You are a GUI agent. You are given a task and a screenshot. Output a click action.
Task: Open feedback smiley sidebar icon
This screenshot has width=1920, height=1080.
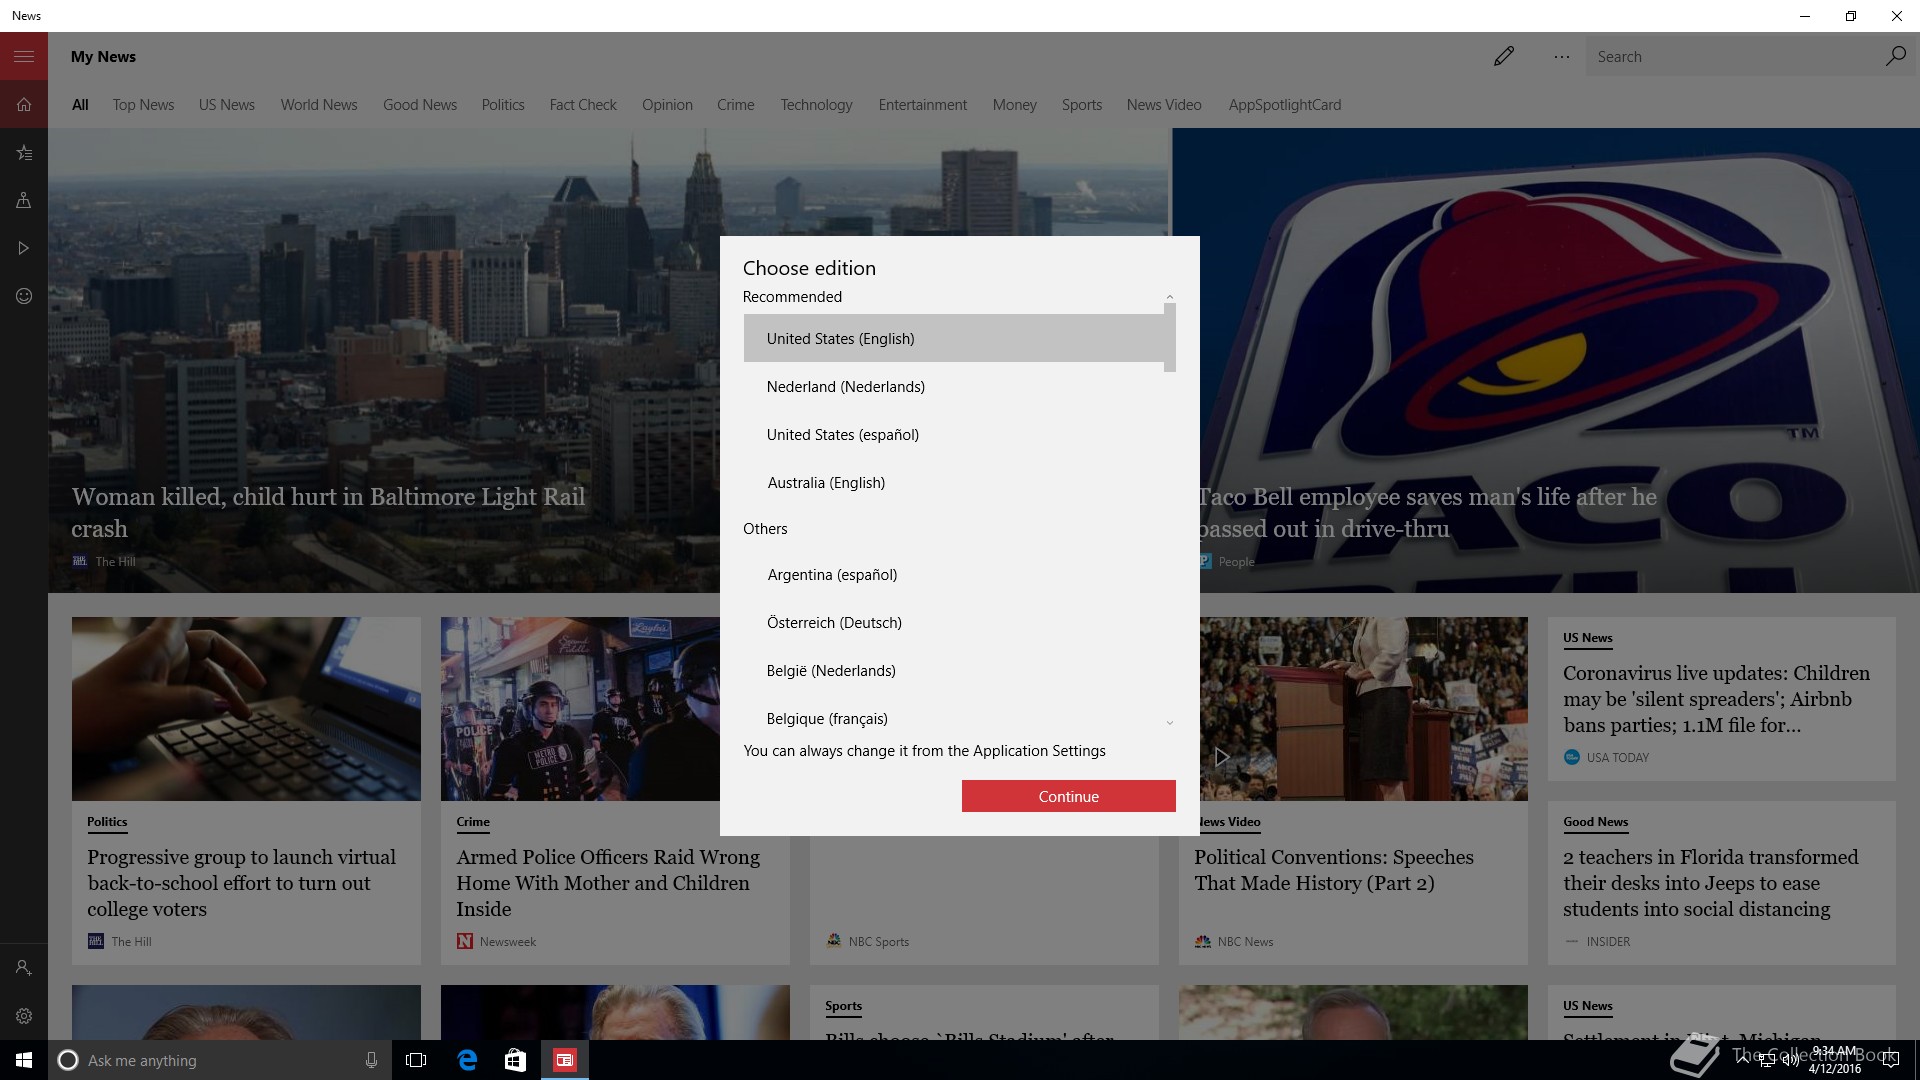point(24,296)
